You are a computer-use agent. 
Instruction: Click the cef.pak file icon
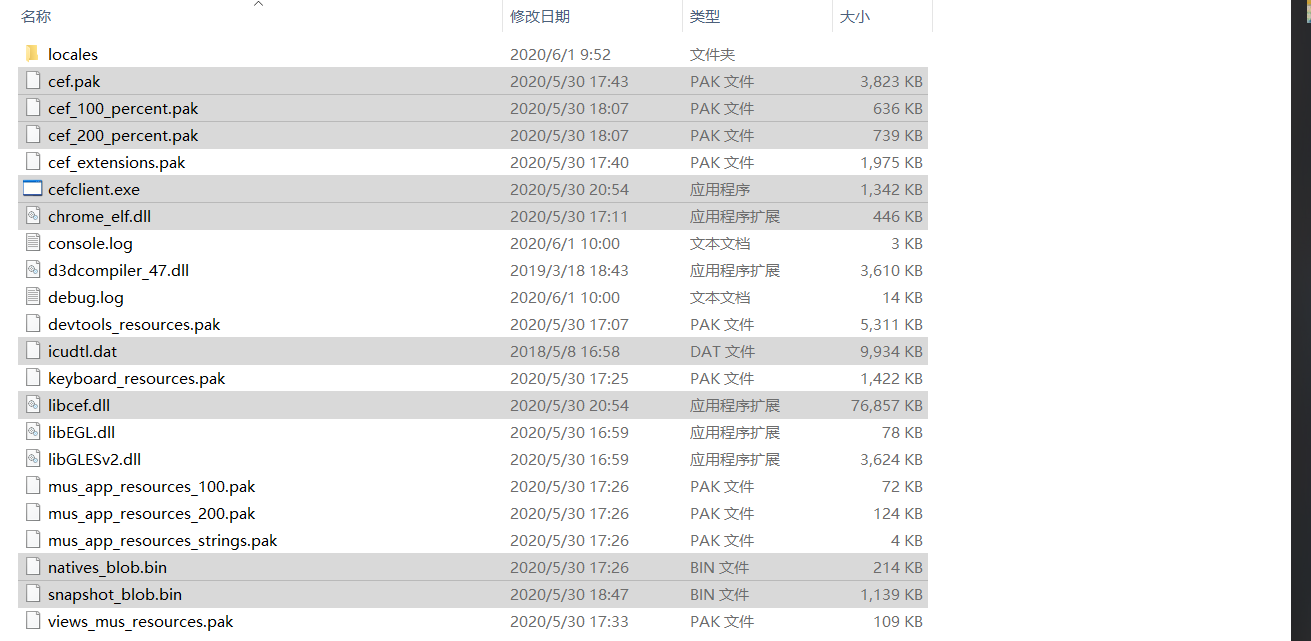(x=32, y=81)
